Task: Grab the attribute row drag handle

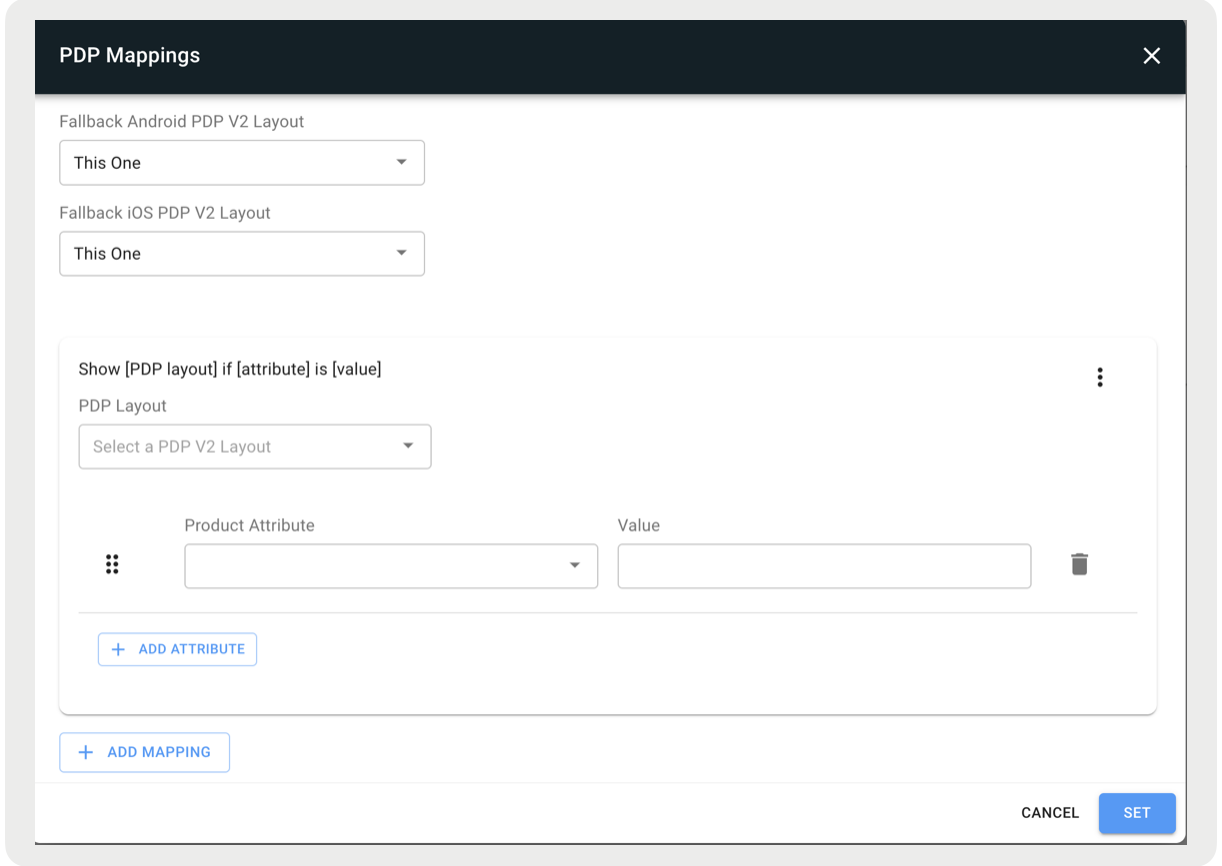Action: [x=112, y=565]
